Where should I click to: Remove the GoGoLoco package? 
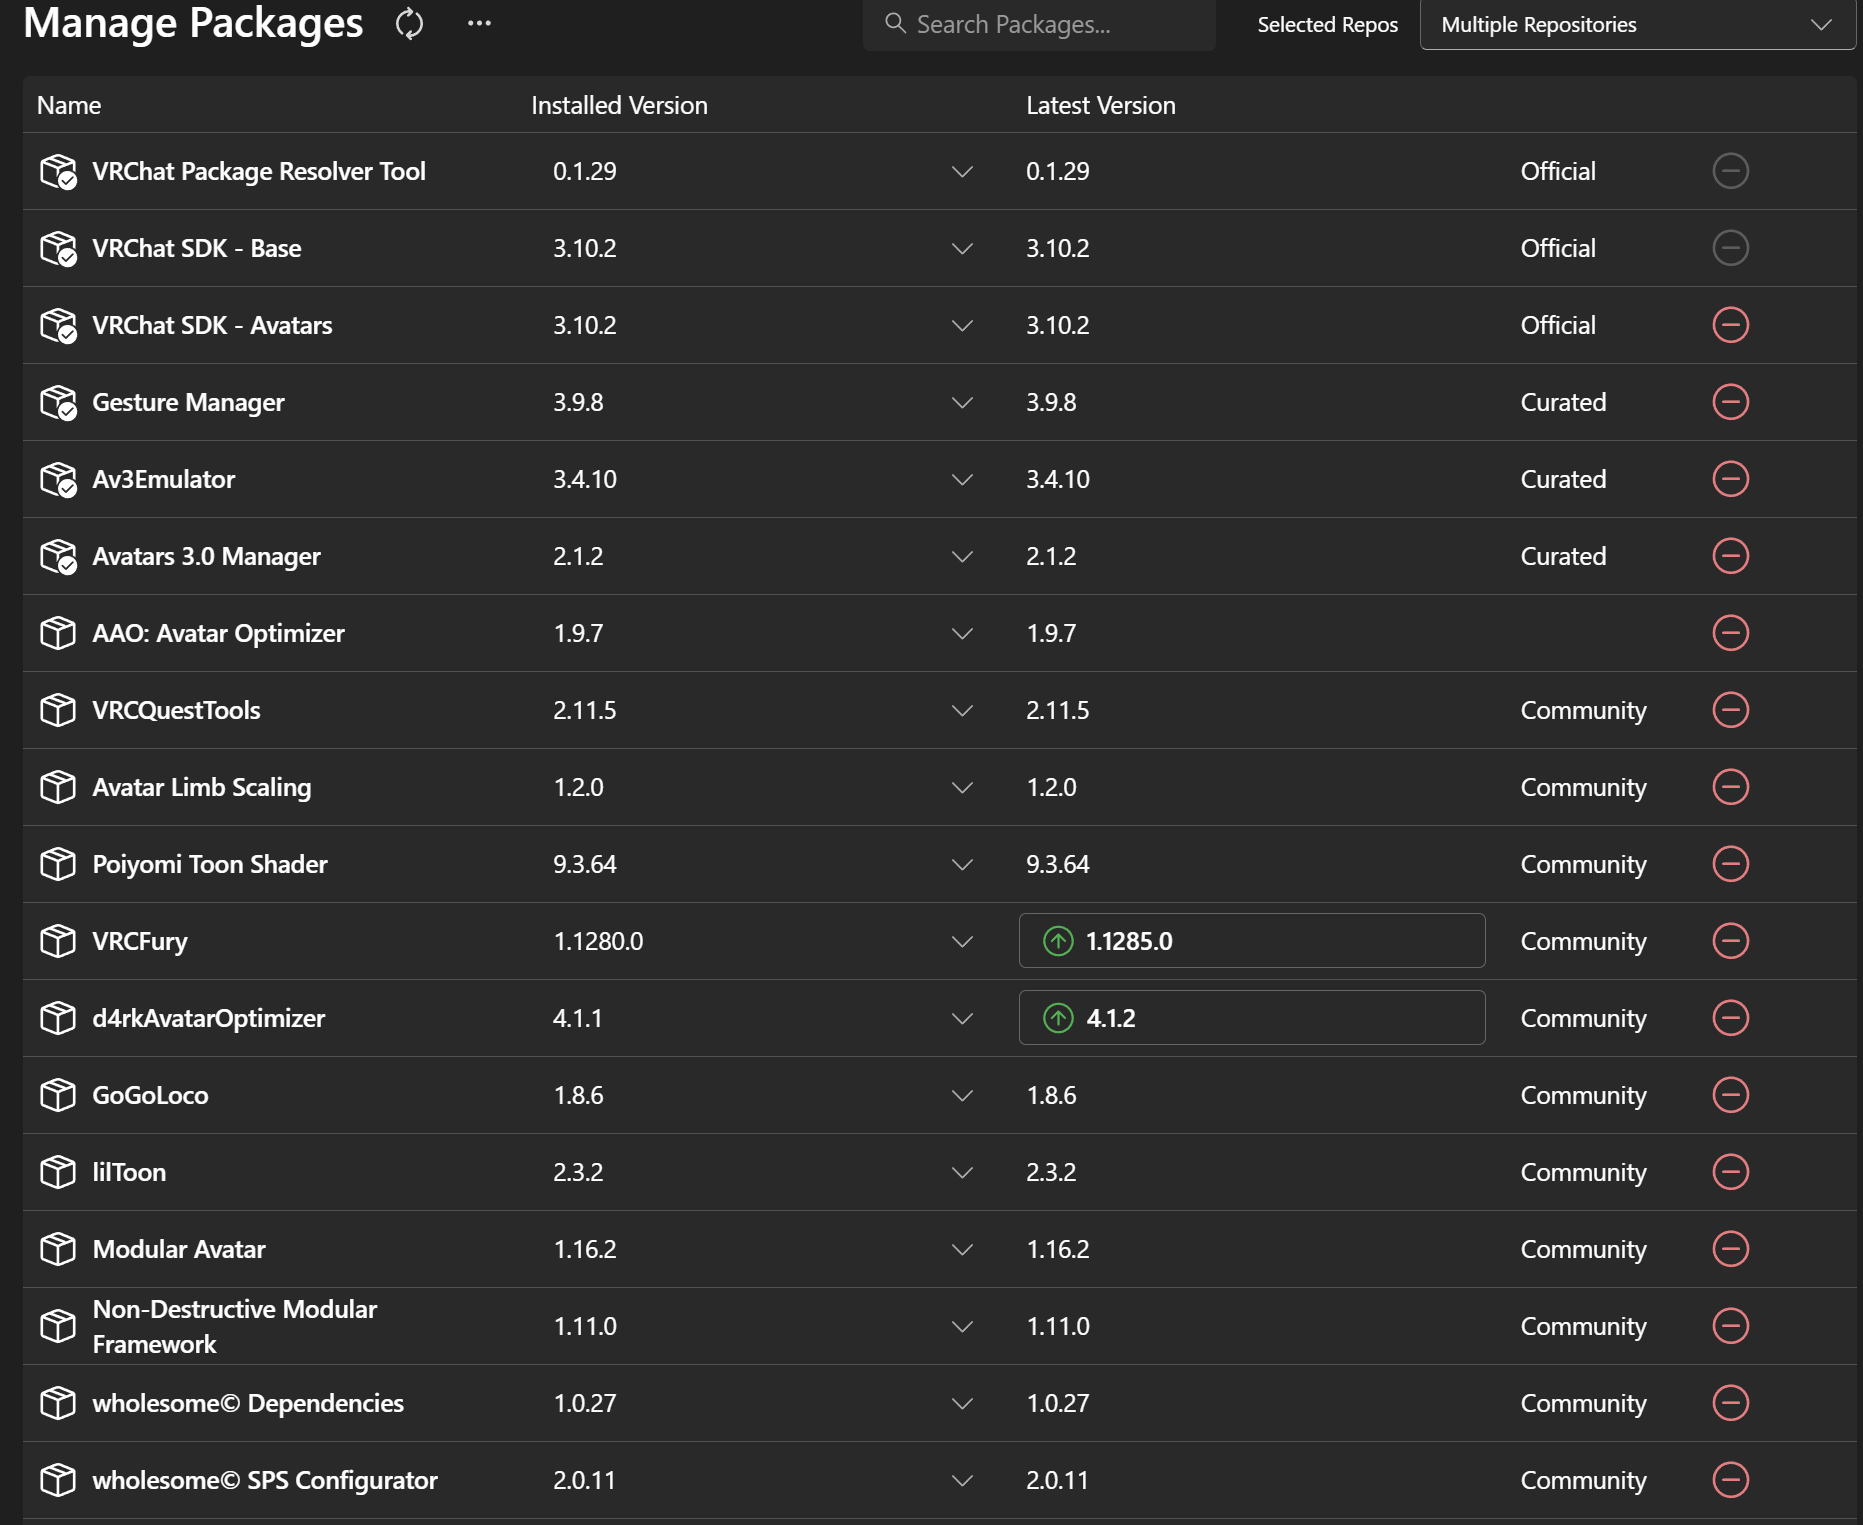point(1730,1095)
